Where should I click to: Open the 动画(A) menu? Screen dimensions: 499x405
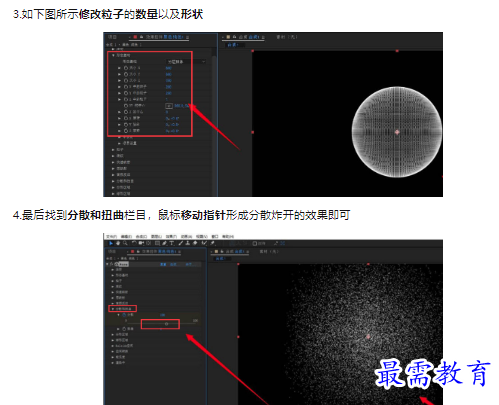point(187,236)
